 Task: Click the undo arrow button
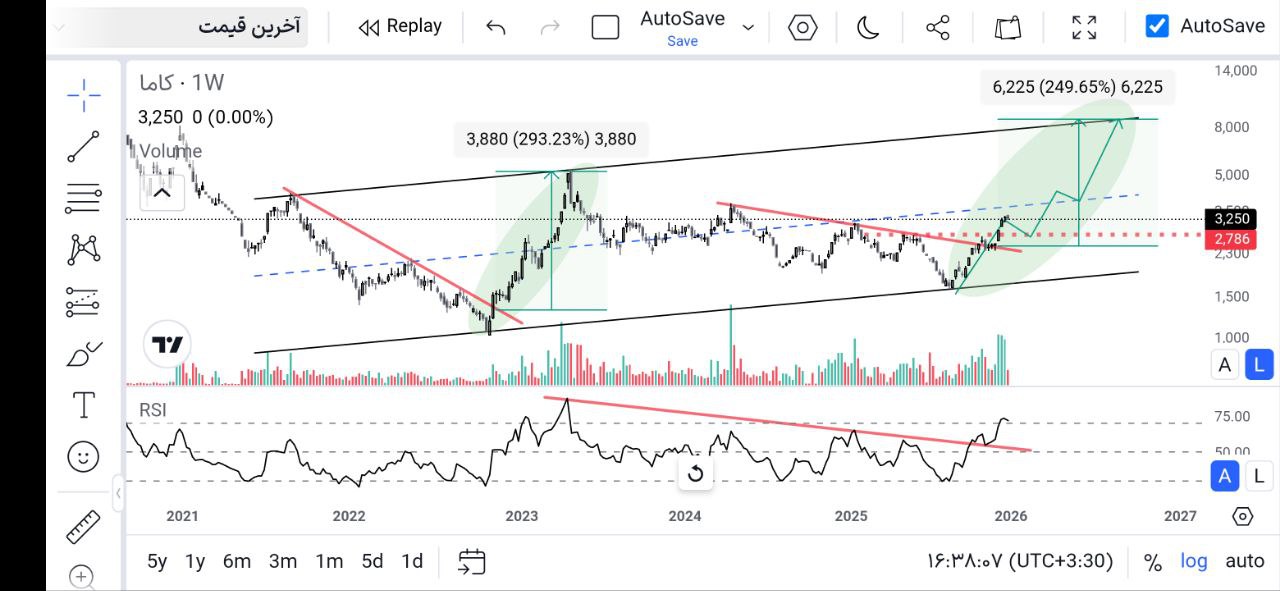[494, 27]
